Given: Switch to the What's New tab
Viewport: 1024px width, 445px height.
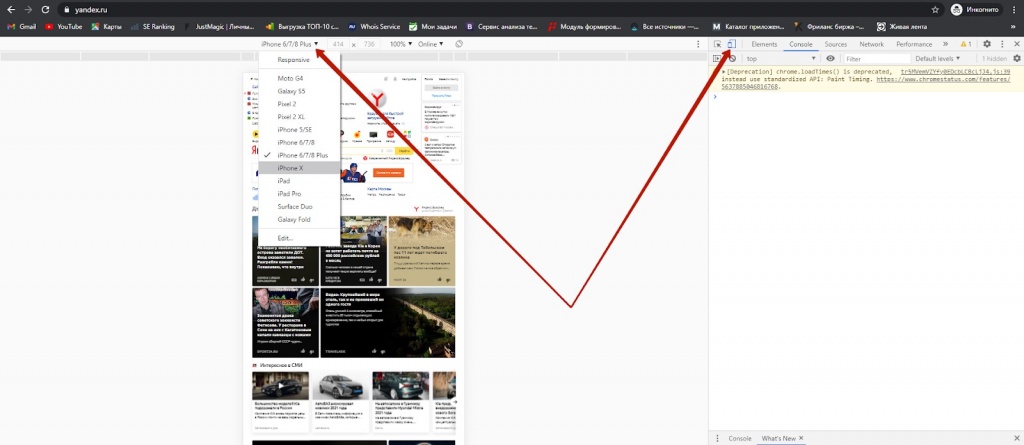Looking at the screenshot, I should (778, 438).
